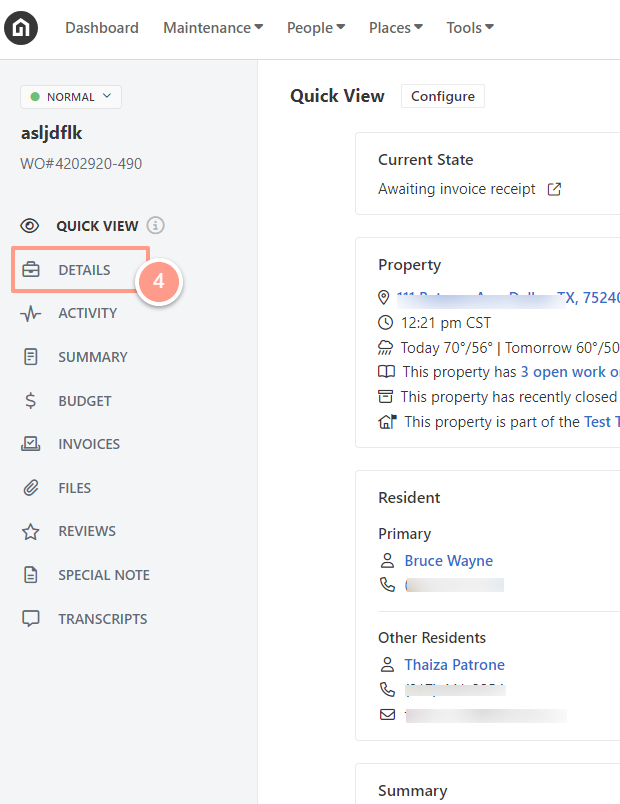This screenshot has height=804, width=620.
Task: Go to the Dashboard menu item
Action: click(102, 28)
